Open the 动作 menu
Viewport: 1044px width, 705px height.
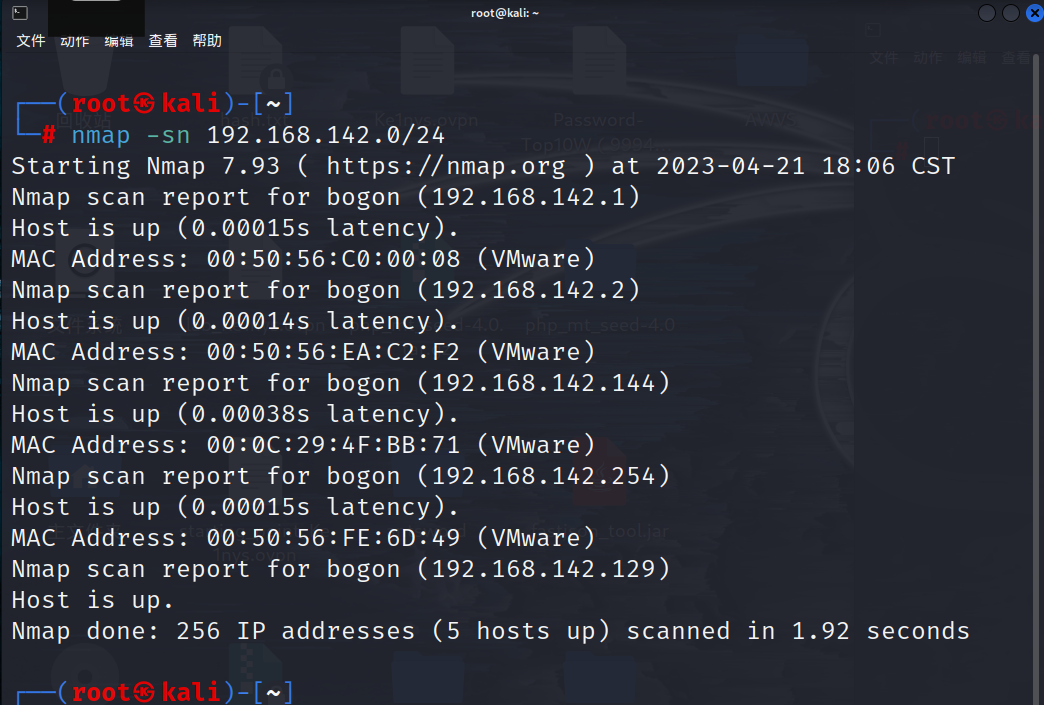(75, 41)
